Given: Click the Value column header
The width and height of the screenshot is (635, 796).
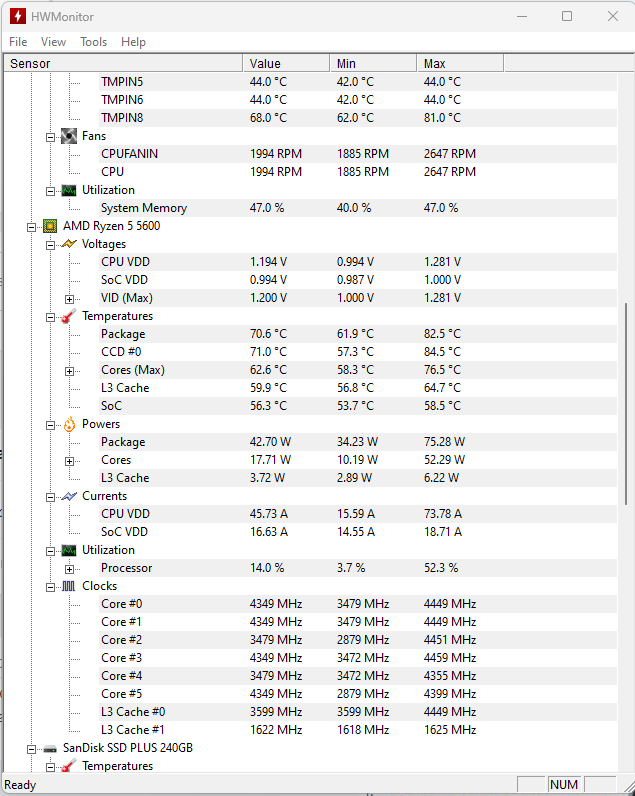Looking at the screenshot, I should (x=286, y=63).
